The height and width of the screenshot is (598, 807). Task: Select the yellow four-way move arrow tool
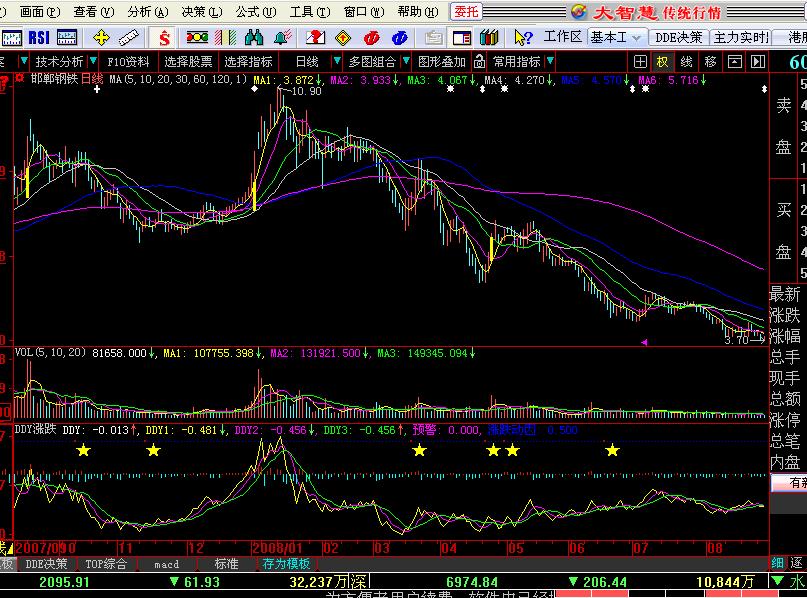(101, 38)
